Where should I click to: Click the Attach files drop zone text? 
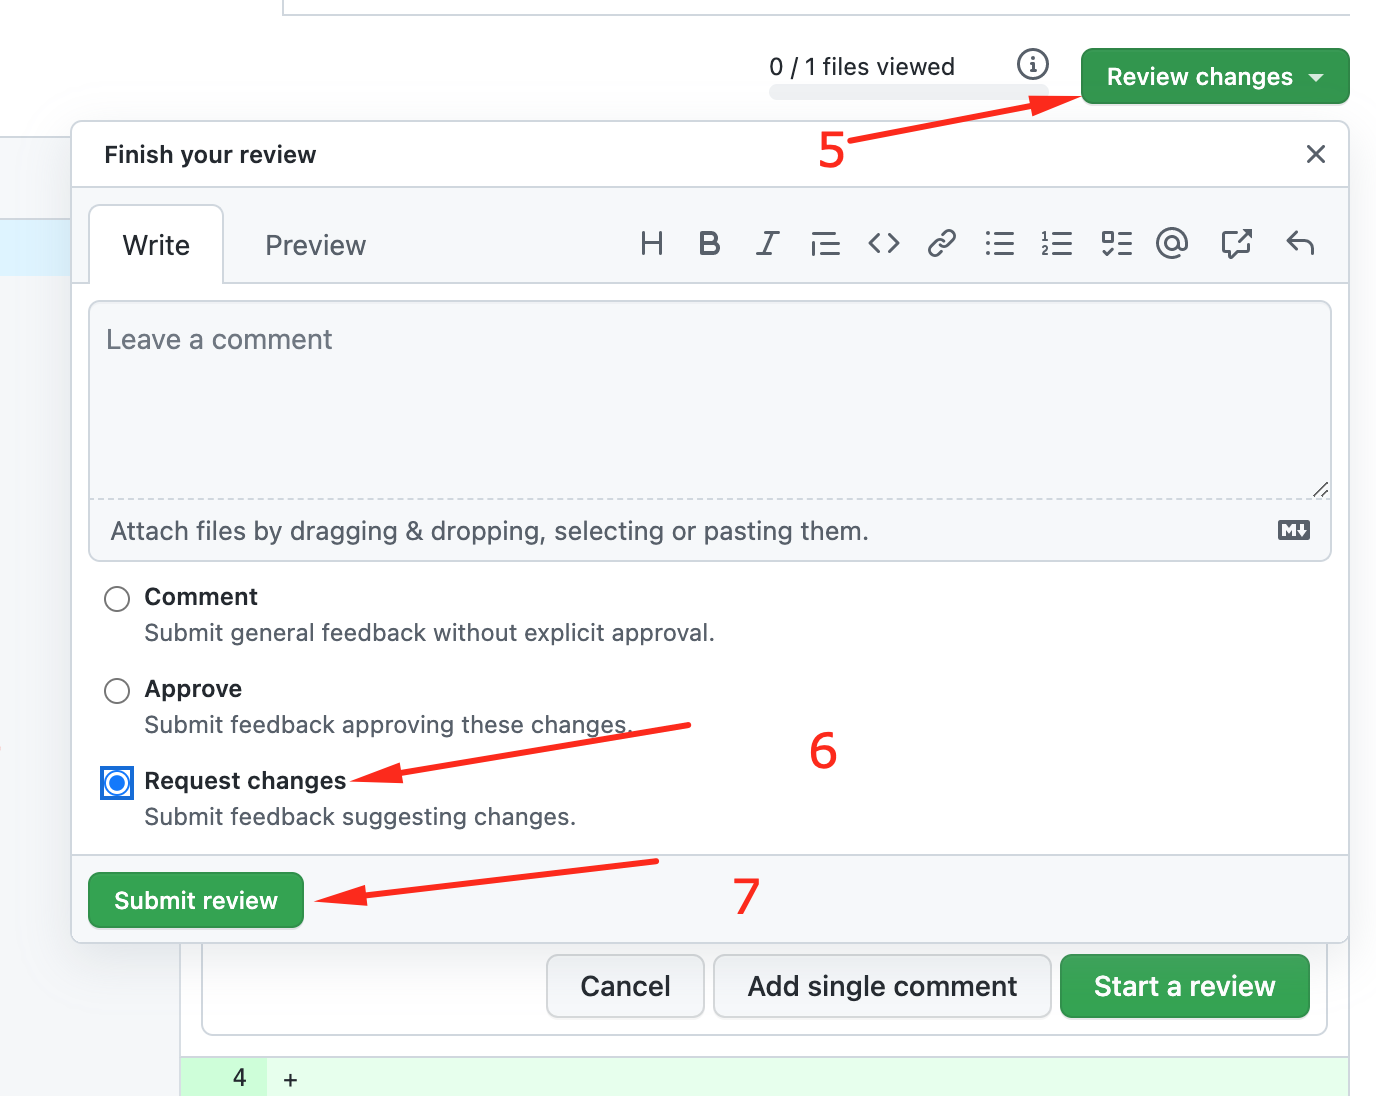point(490,531)
